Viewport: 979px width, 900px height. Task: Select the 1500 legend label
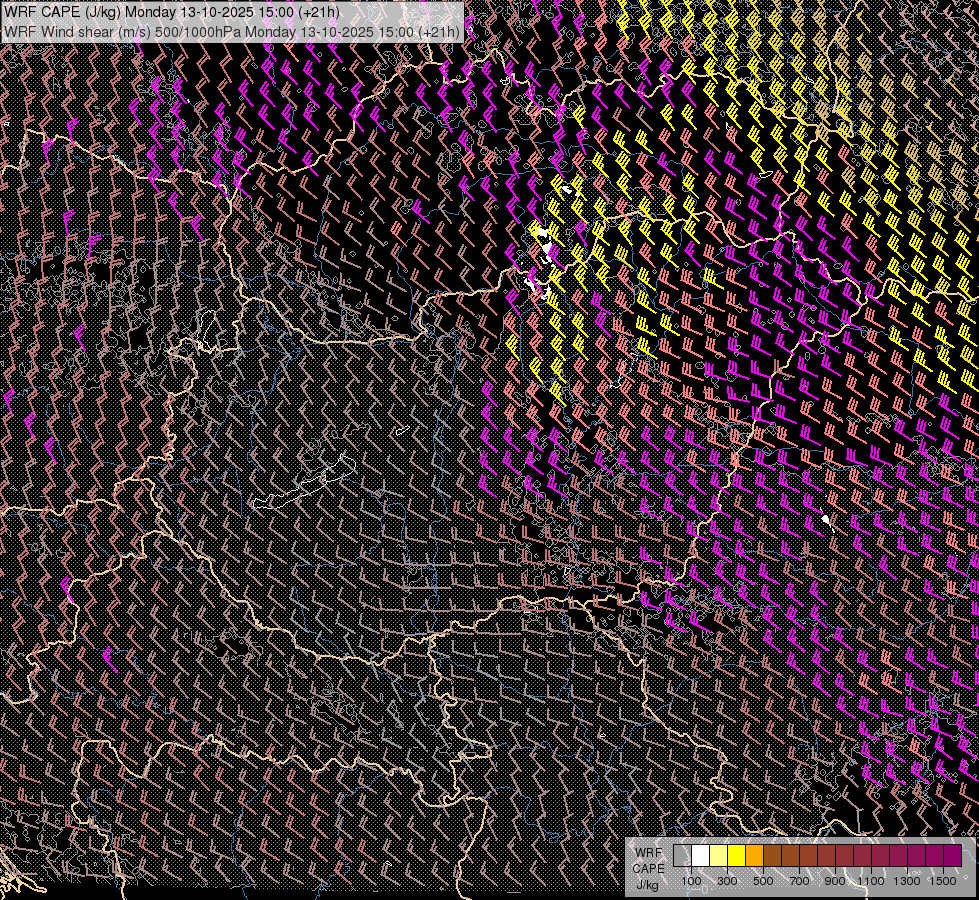943,881
